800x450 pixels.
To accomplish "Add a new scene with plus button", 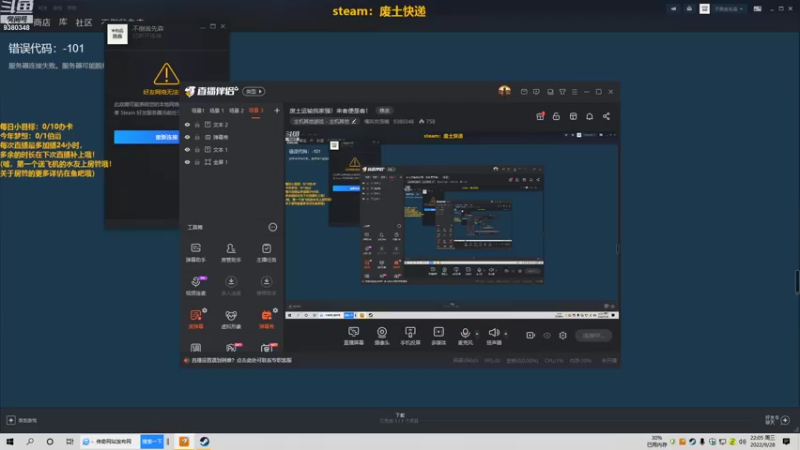I will click(277, 111).
